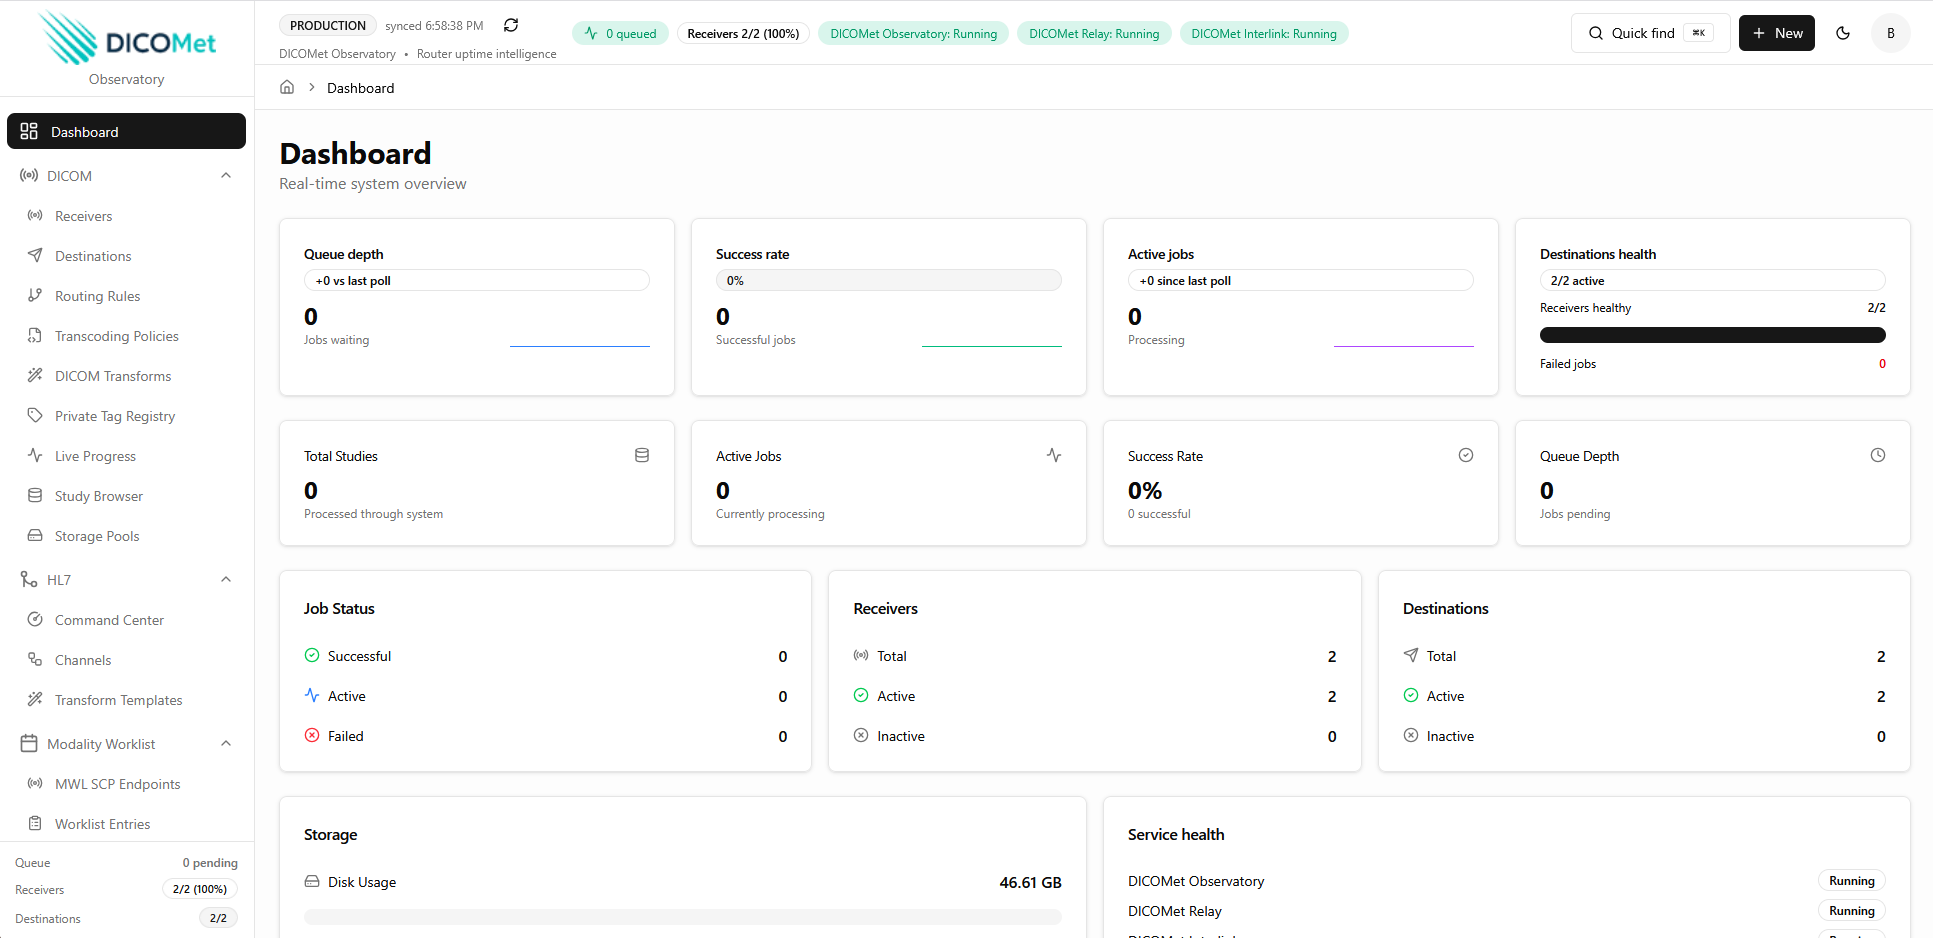Click the DICOMet Observatory Running status pill
This screenshot has width=1933, height=938.
click(x=913, y=33)
